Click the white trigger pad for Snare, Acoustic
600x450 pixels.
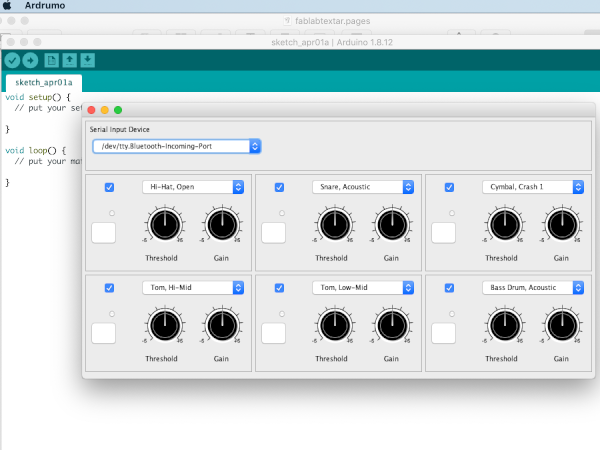pos(273,233)
